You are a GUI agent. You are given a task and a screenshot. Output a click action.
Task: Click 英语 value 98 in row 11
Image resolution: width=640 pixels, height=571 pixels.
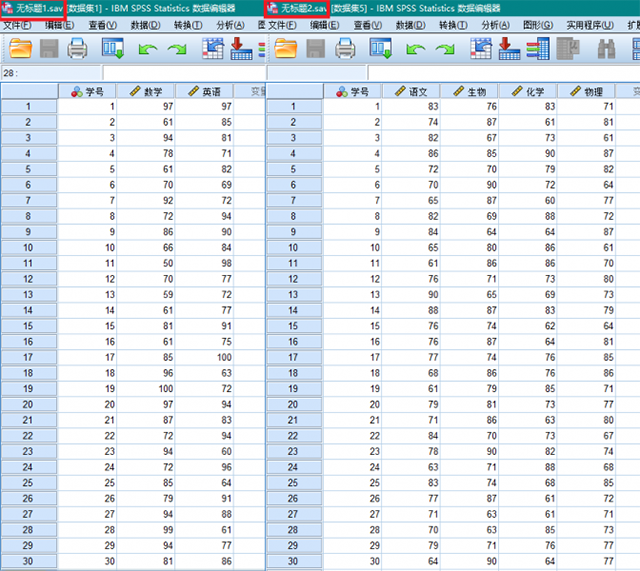204,263
